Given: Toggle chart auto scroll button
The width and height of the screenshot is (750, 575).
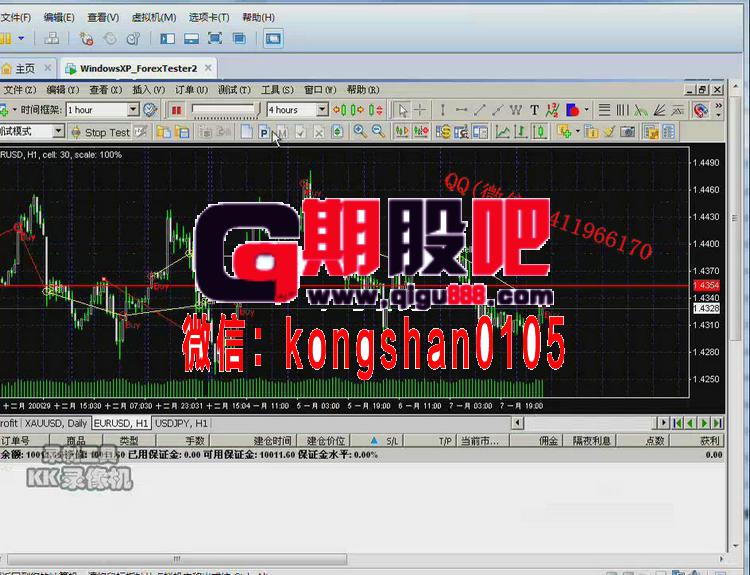Looking at the screenshot, I should [401, 132].
